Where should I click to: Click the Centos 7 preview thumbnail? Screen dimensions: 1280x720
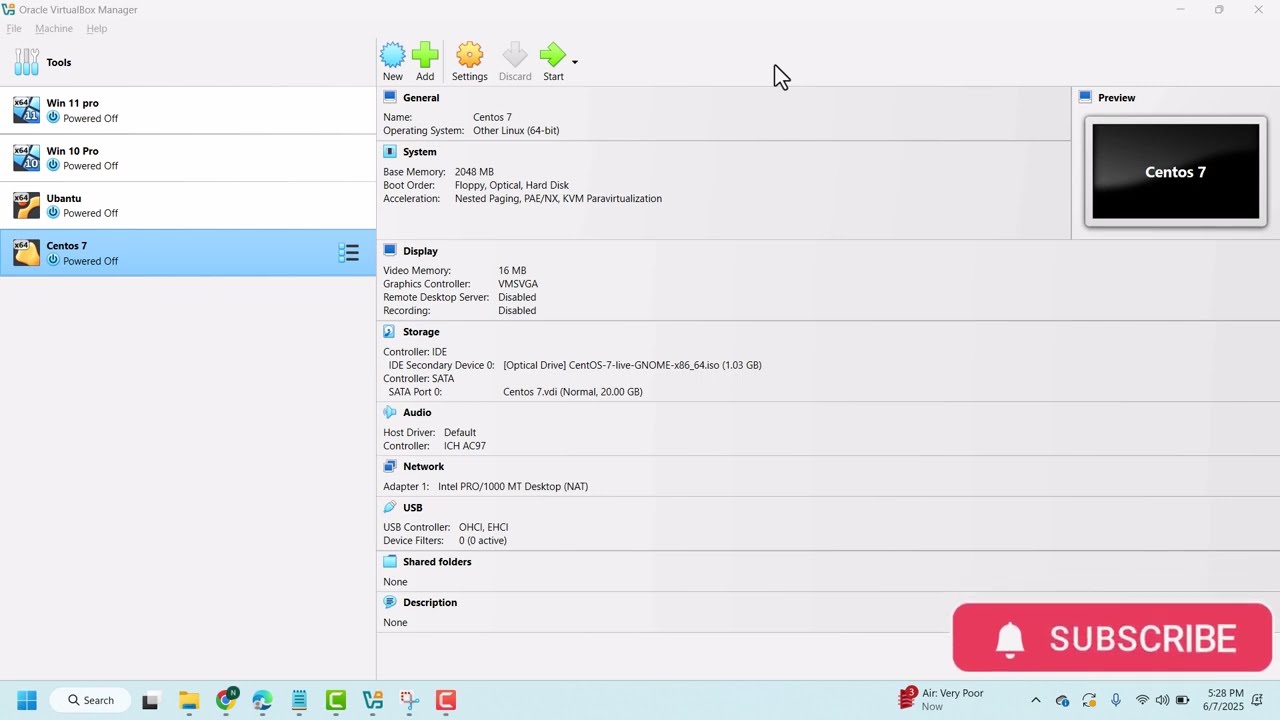pyautogui.click(x=1176, y=171)
